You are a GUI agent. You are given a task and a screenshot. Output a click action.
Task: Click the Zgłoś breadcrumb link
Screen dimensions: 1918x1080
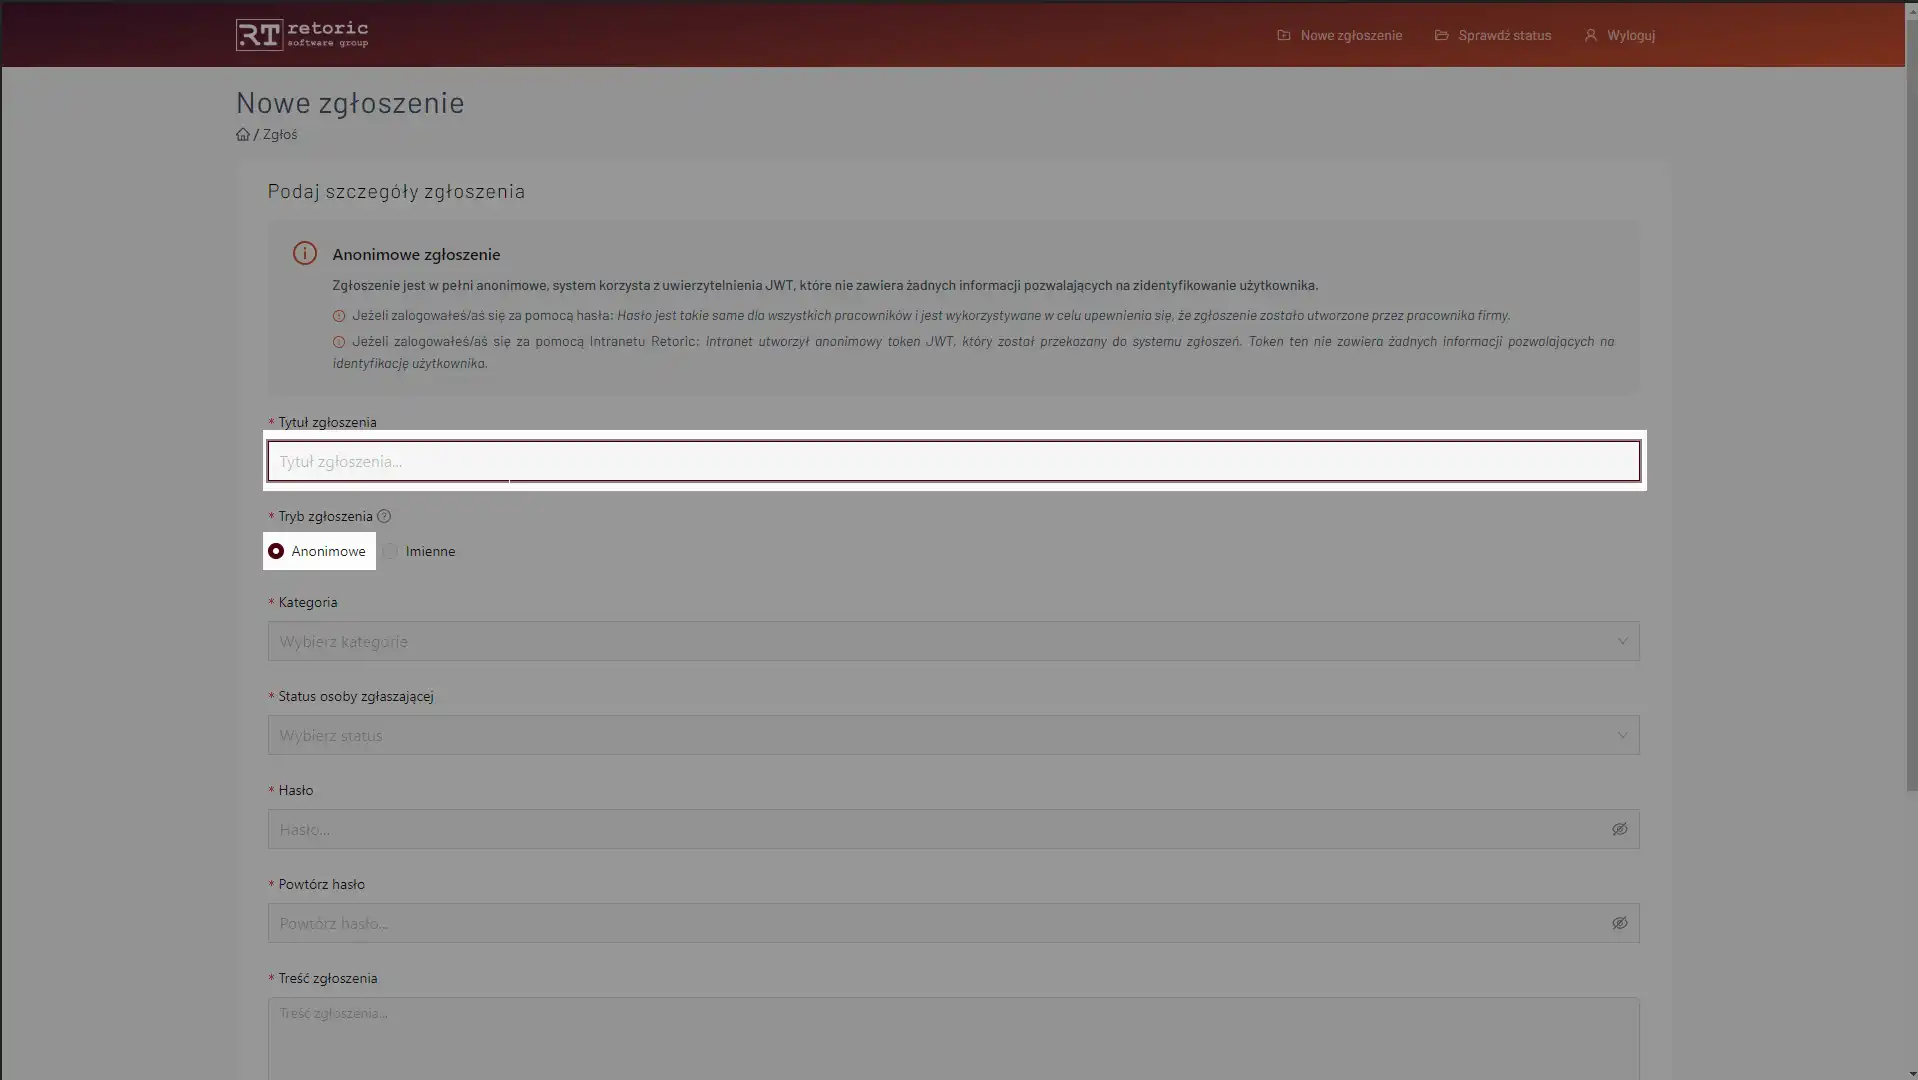point(280,134)
